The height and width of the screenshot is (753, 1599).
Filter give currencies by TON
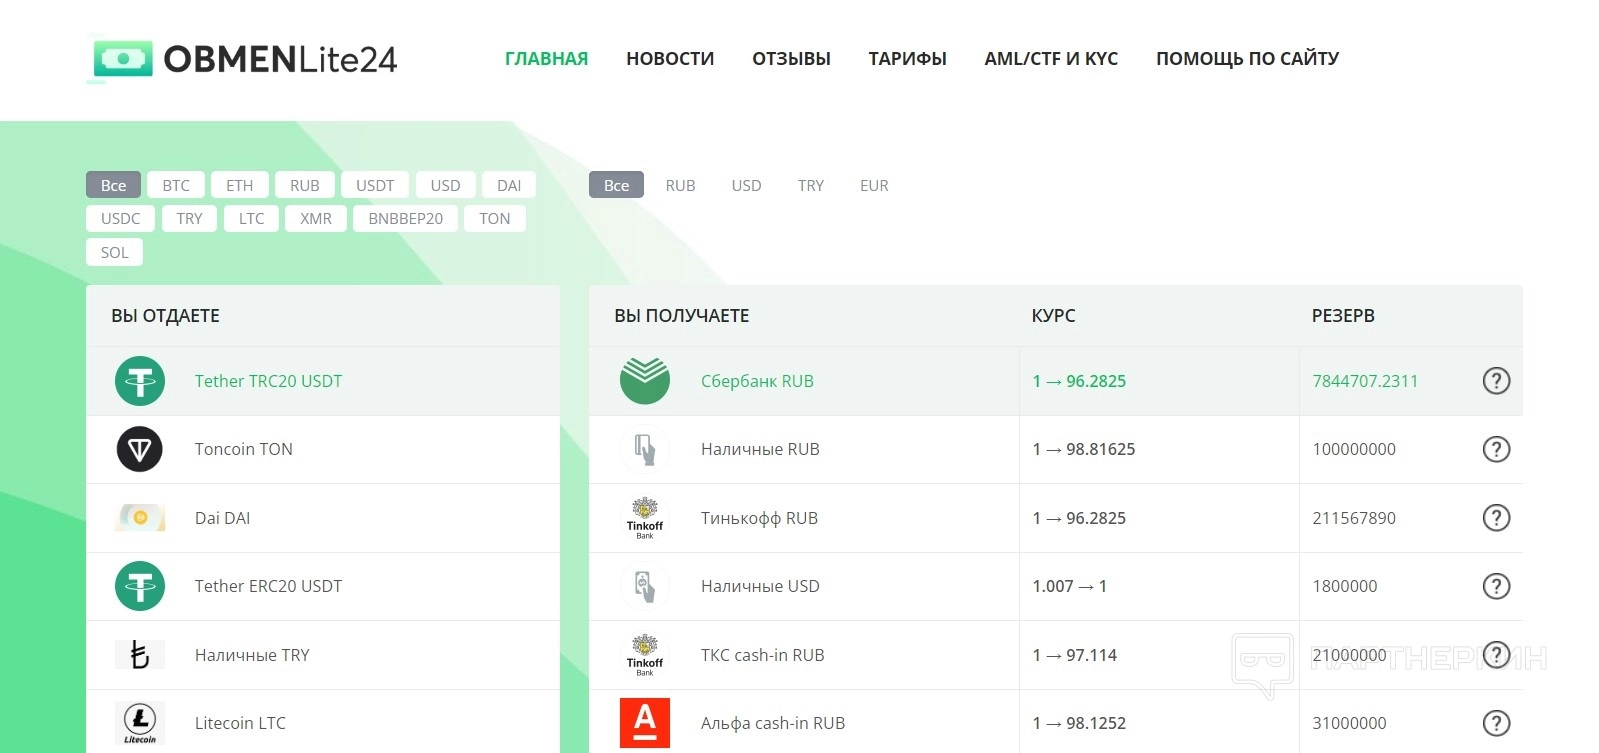(x=494, y=218)
